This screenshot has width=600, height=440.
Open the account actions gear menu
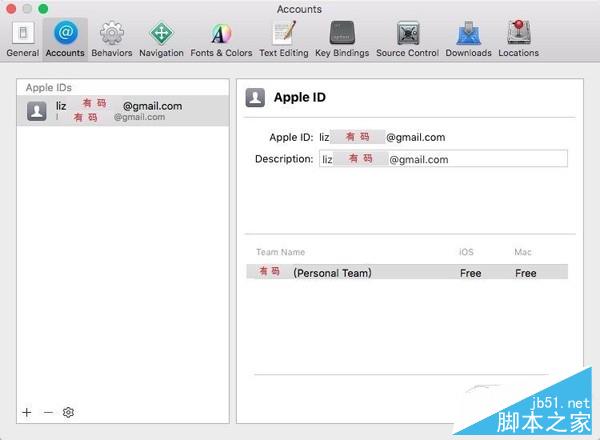click(x=68, y=412)
